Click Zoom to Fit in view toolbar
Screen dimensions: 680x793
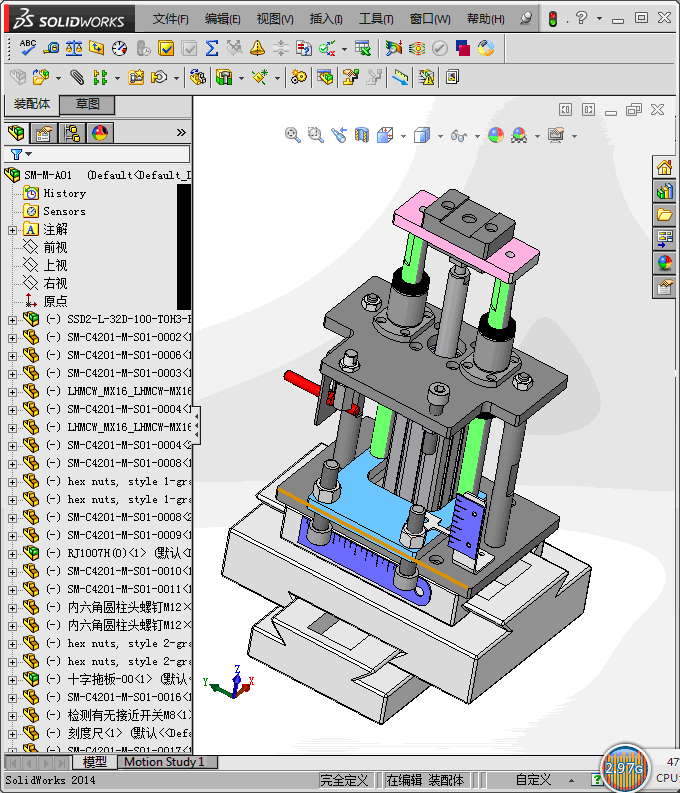coord(293,135)
